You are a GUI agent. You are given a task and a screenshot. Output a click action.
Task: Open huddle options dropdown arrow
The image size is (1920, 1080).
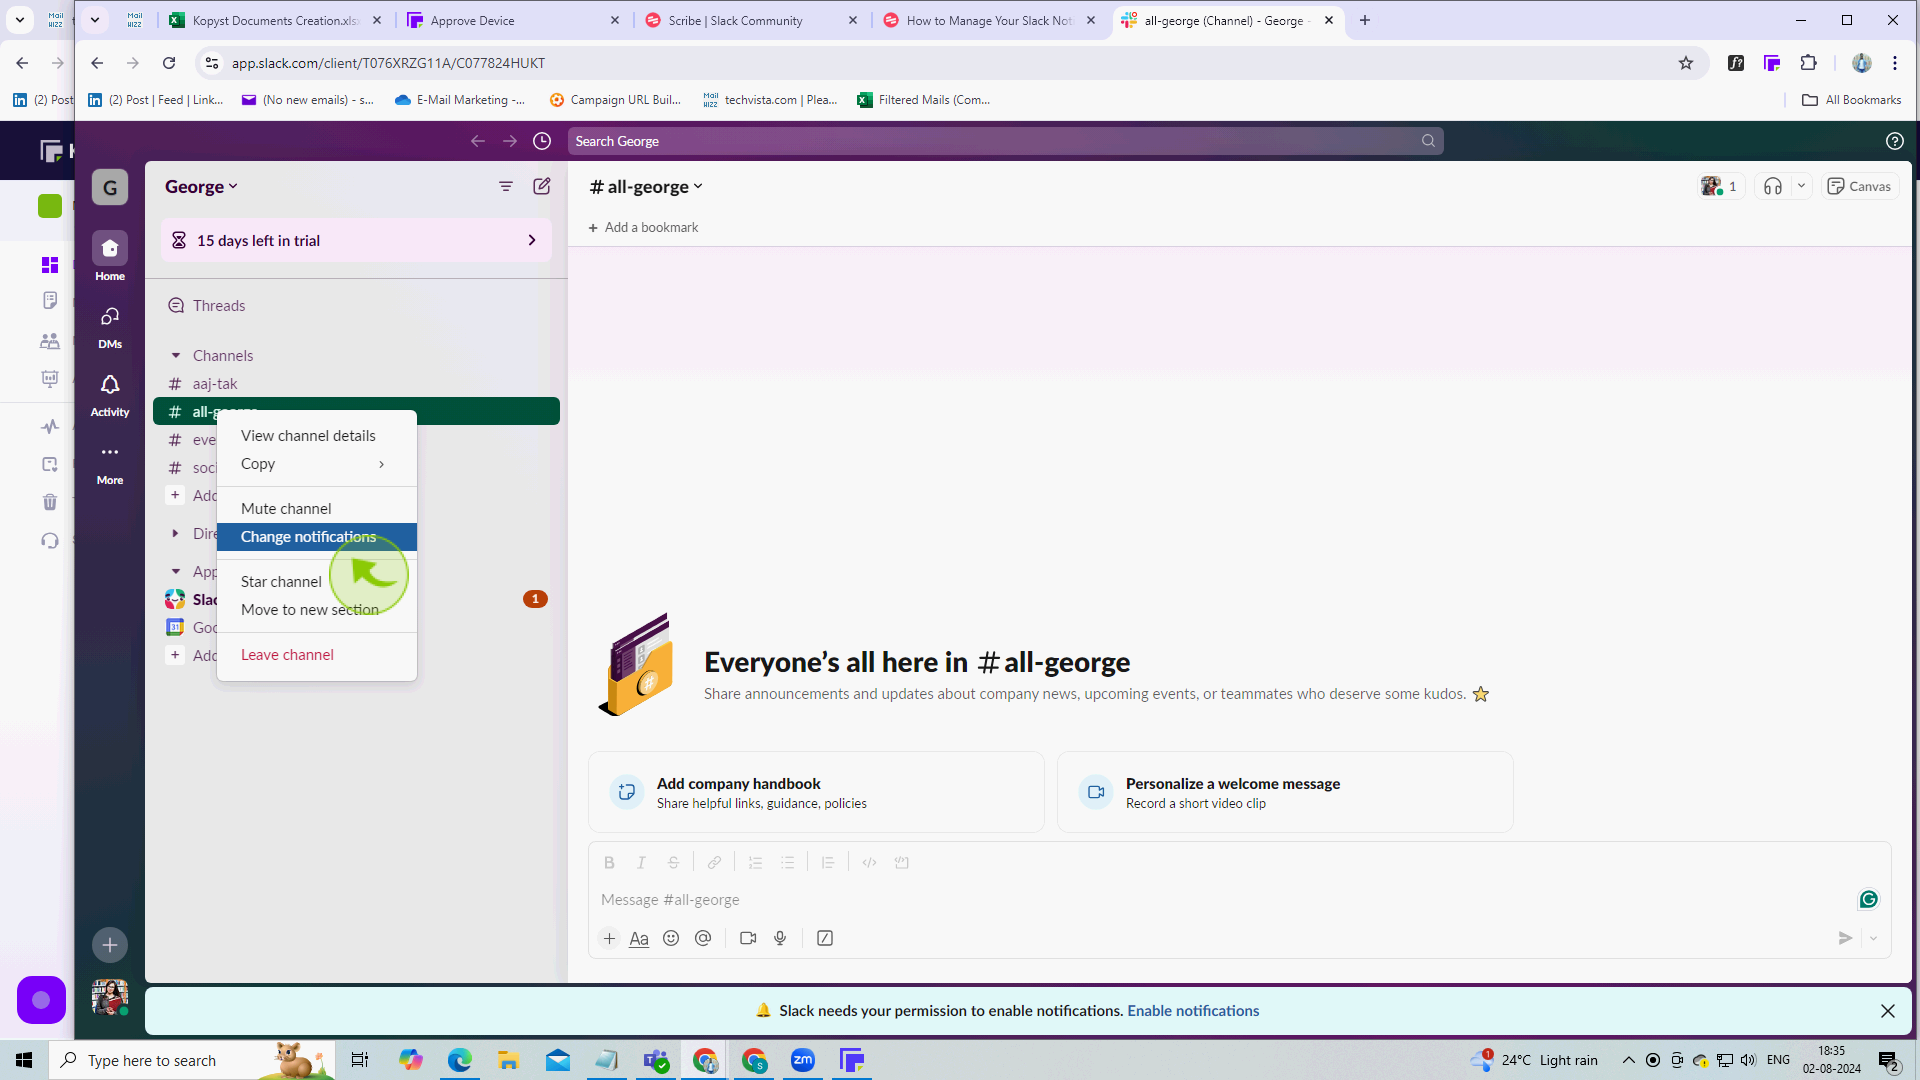pyautogui.click(x=1801, y=186)
